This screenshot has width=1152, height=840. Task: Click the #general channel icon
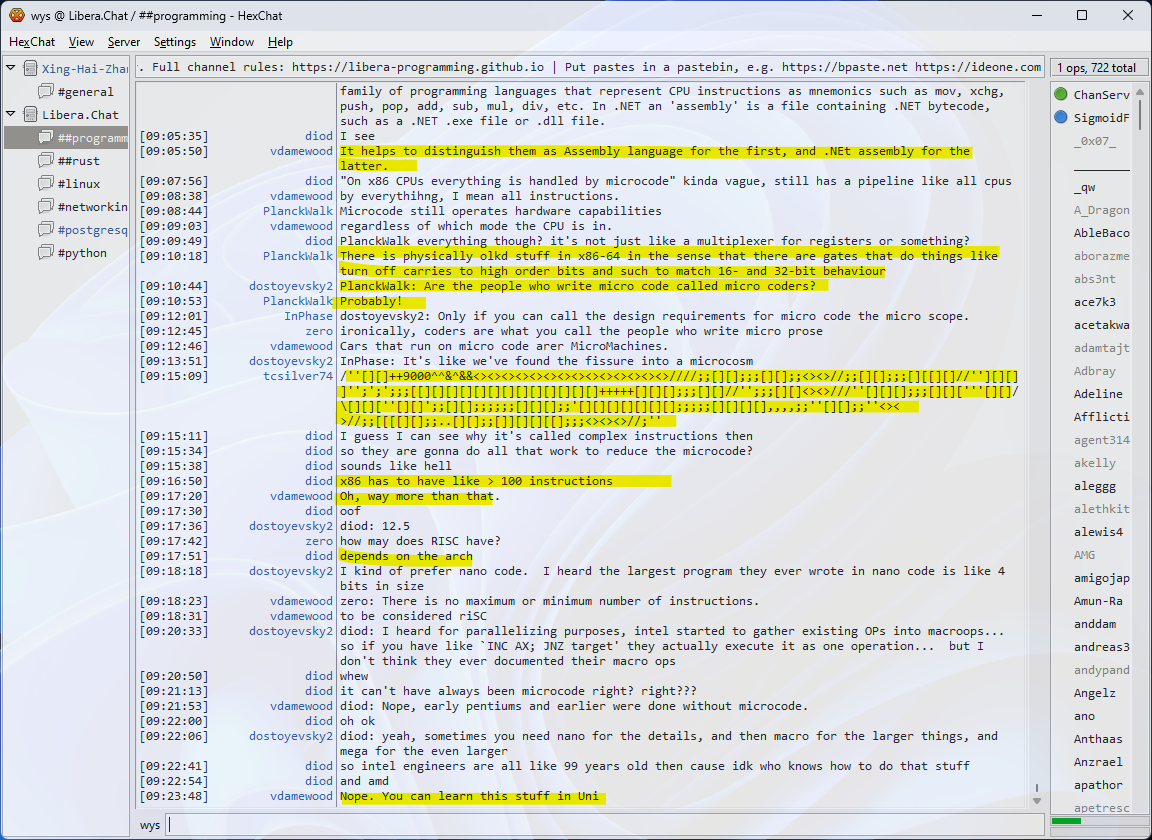coord(46,92)
